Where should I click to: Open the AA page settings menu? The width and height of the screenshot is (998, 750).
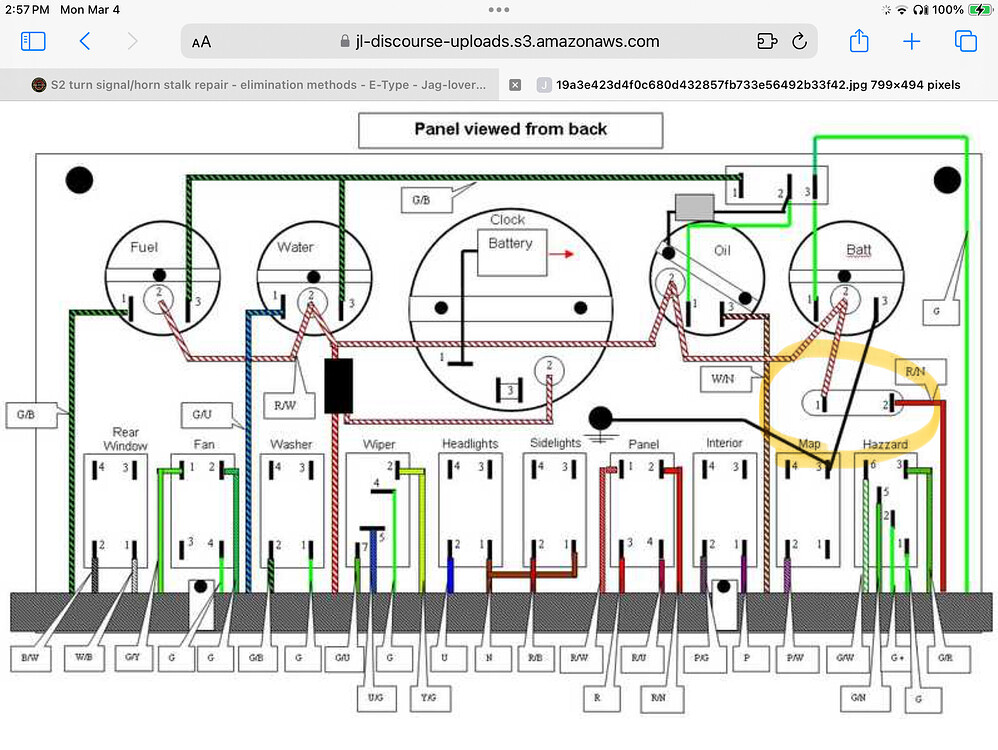coord(201,42)
